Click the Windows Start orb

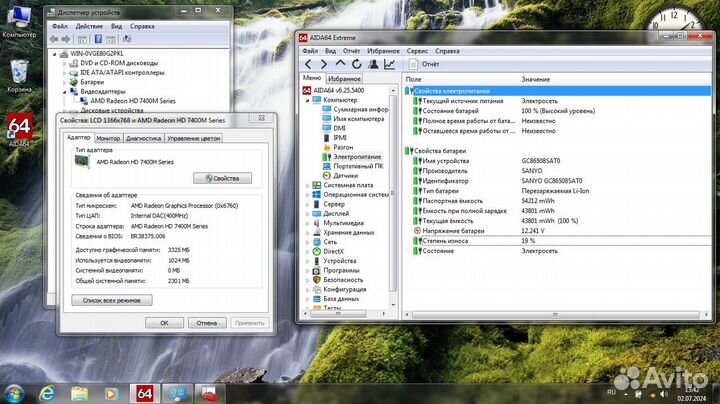pyautogui.click(x=14, y=394)
